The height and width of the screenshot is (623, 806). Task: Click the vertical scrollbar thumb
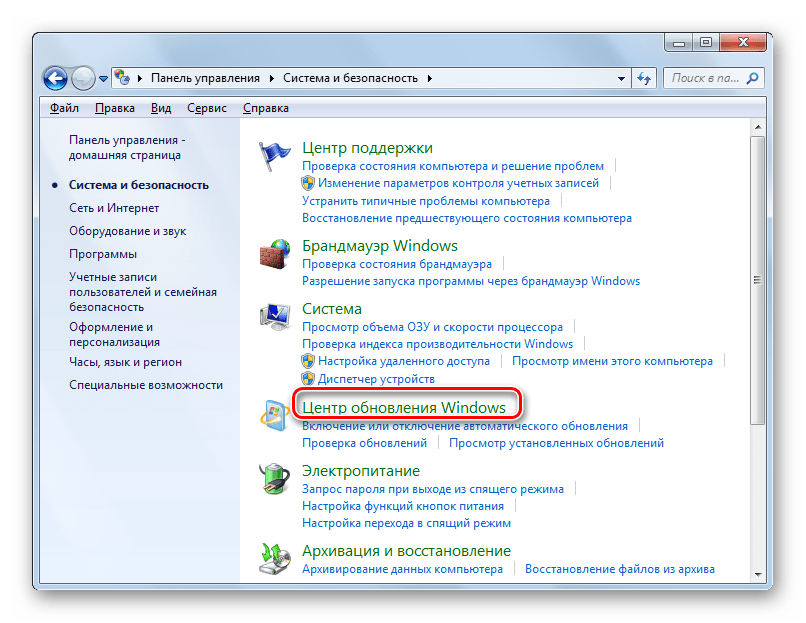pyautogui.click(x=757, y=281)
